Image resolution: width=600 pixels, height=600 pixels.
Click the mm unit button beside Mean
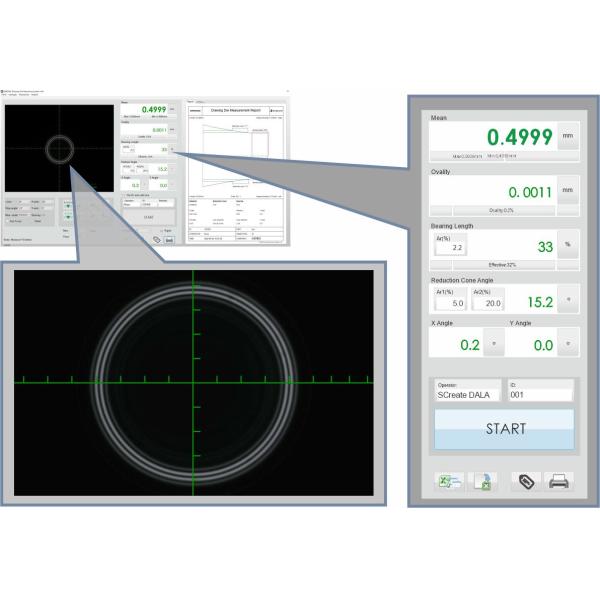coord(567,136)
